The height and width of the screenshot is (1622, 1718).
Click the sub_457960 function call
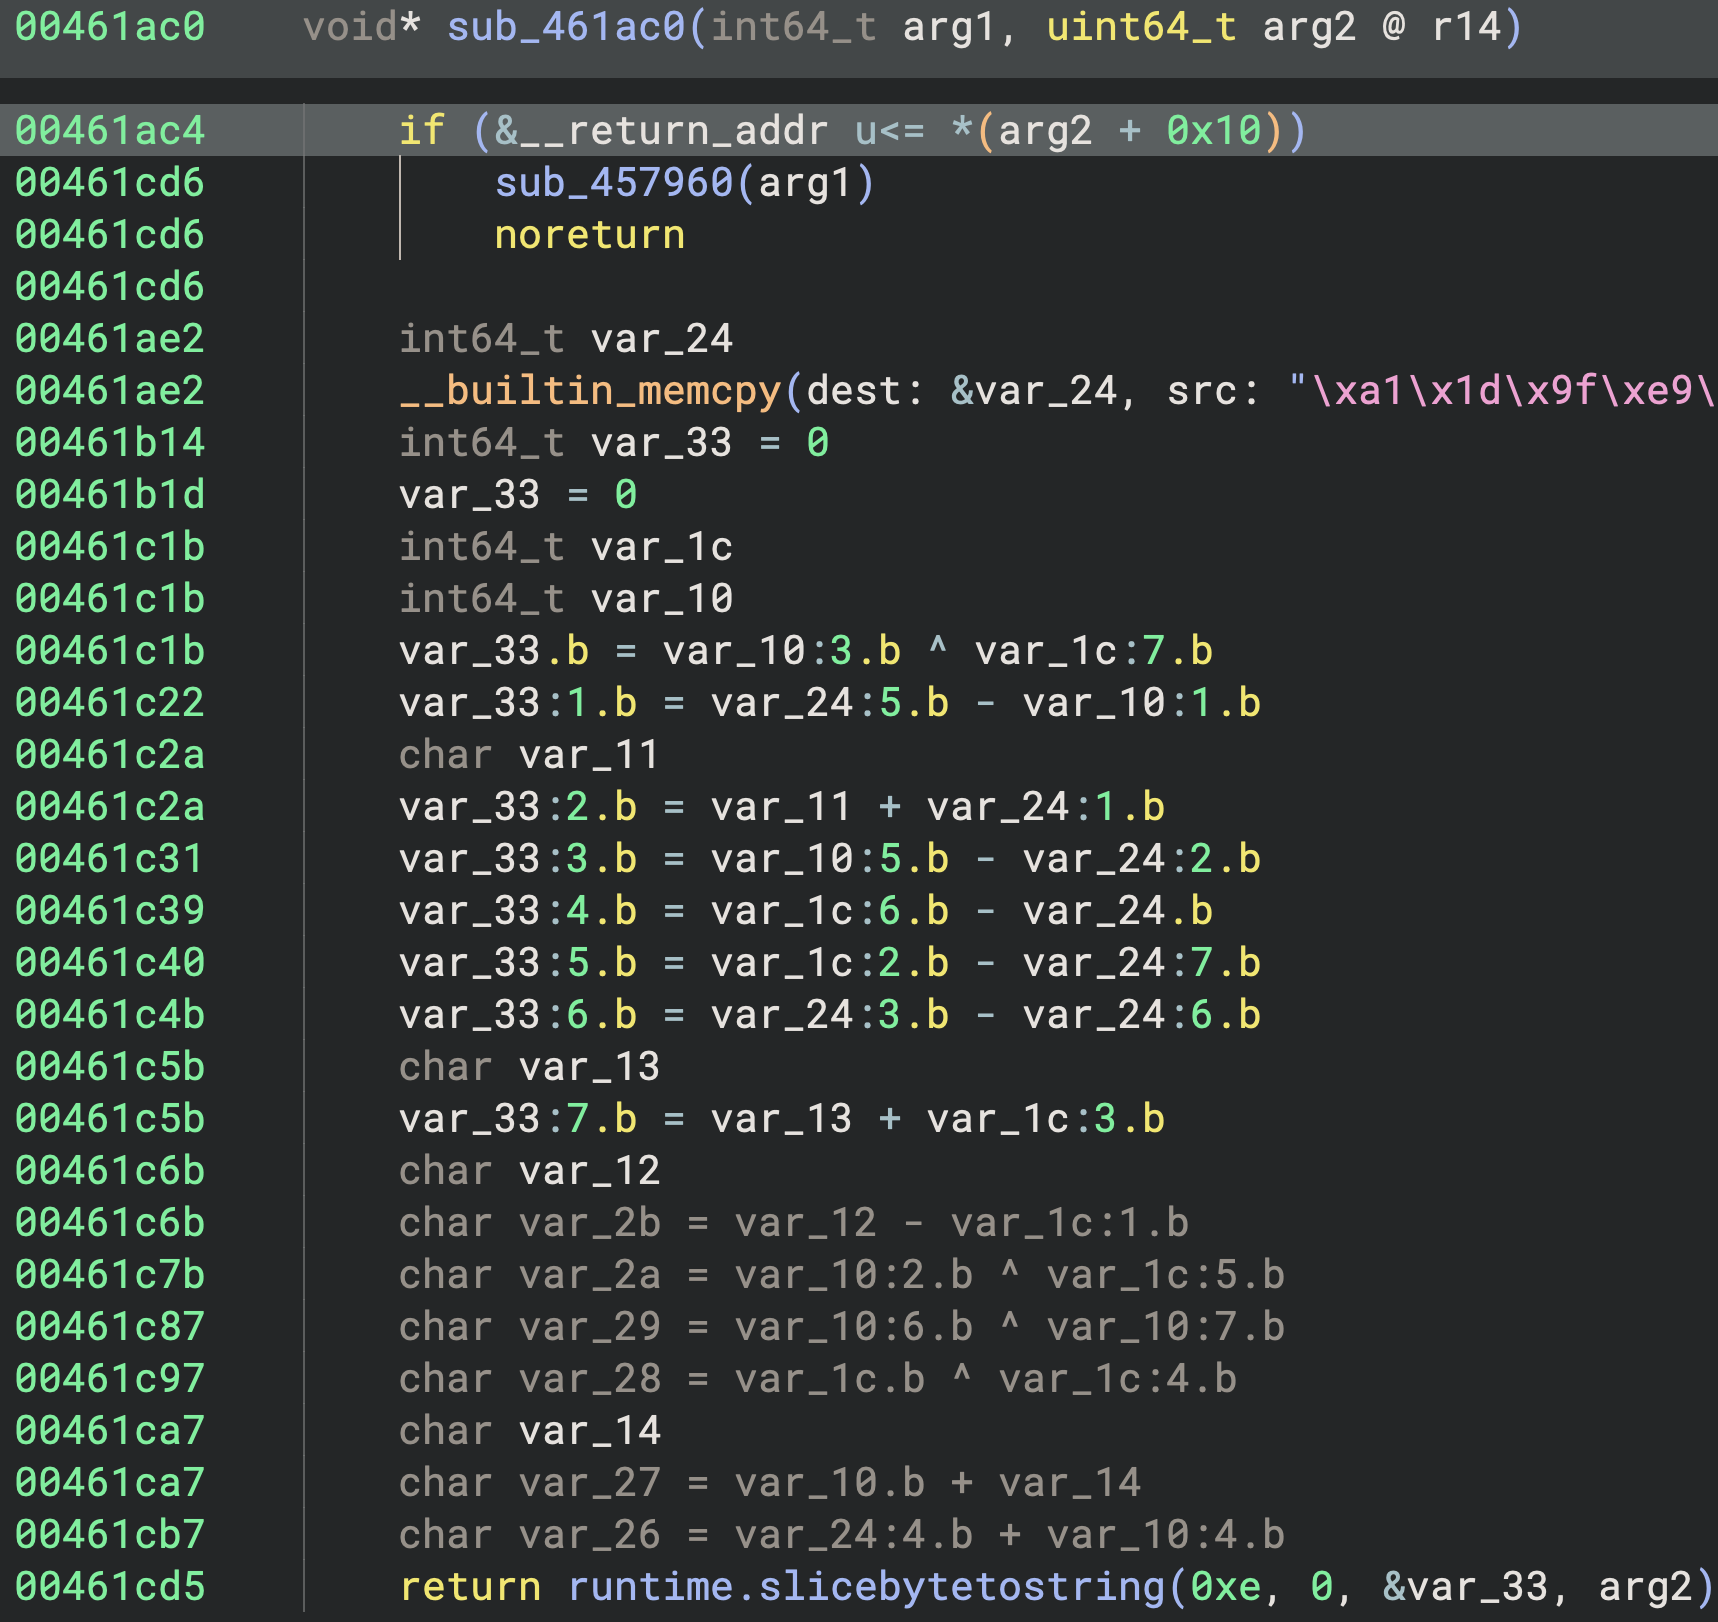pyautogui.click(x=614, y=183)
